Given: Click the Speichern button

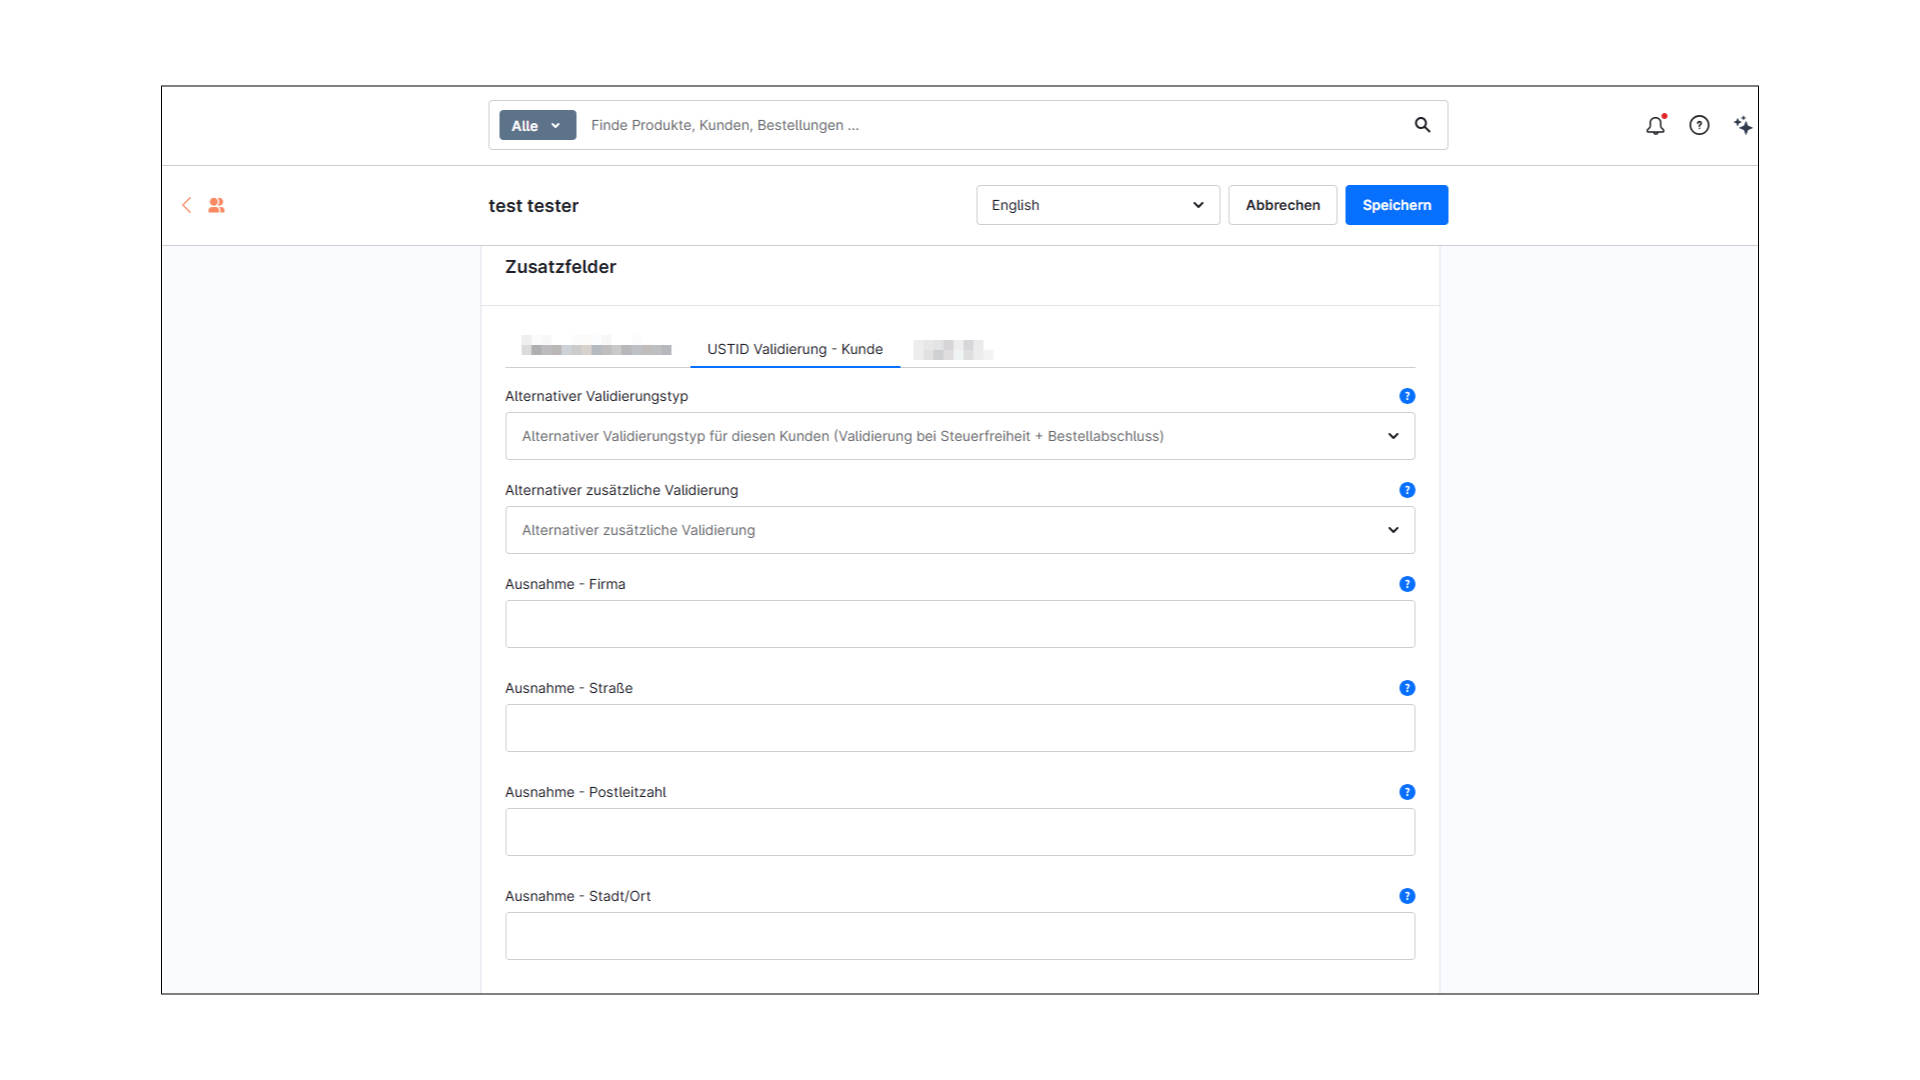Looking at the screenshot, I should point(1396,205).
